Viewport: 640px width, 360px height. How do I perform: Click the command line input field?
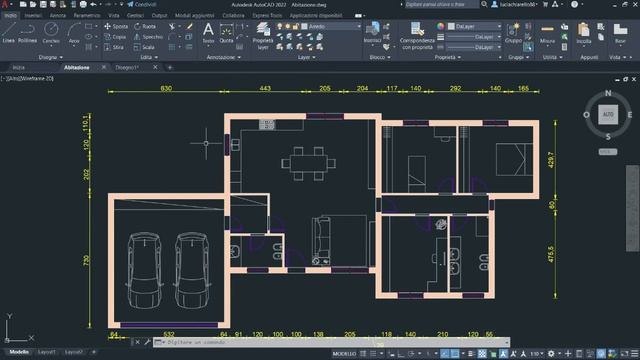click(x=331, y=342)
